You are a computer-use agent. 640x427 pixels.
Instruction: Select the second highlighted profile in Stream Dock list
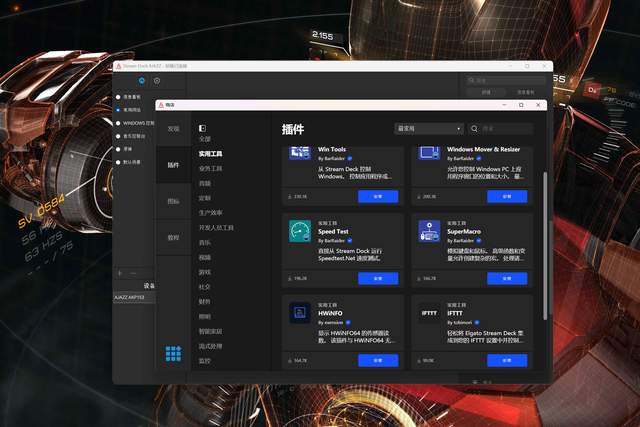coord(118,110)
